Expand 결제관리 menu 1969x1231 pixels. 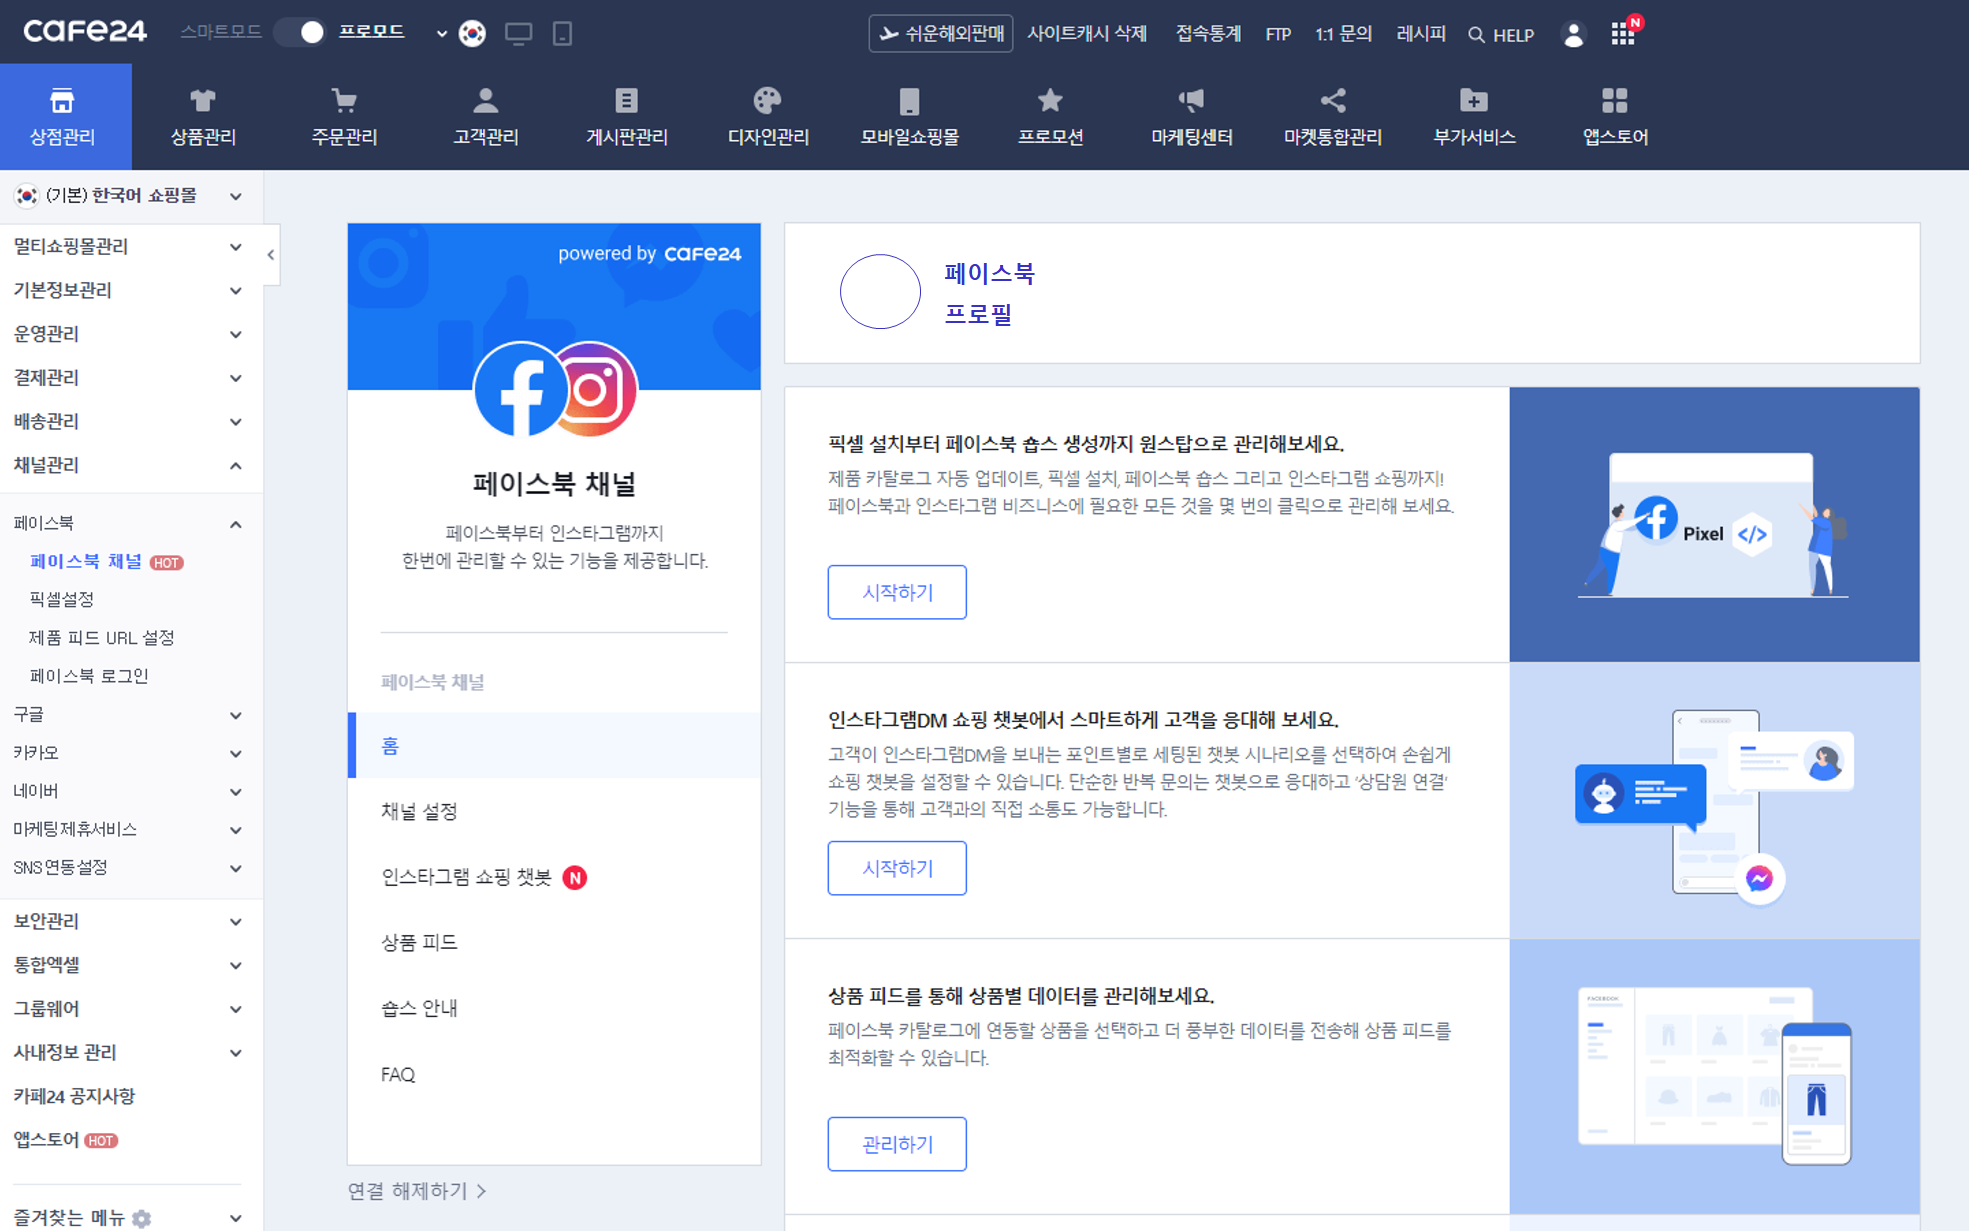pyautogui.click(x=130, y=377)
